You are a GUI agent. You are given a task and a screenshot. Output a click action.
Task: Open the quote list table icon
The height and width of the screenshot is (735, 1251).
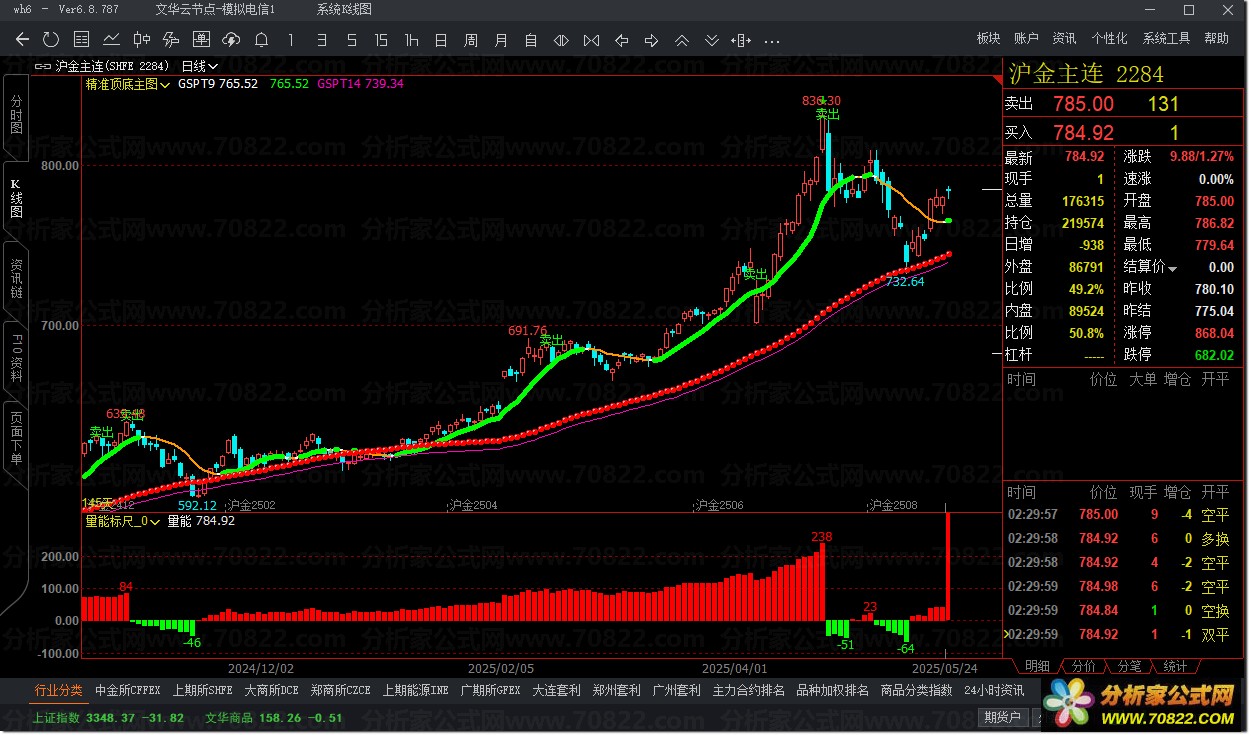[82, 40]
